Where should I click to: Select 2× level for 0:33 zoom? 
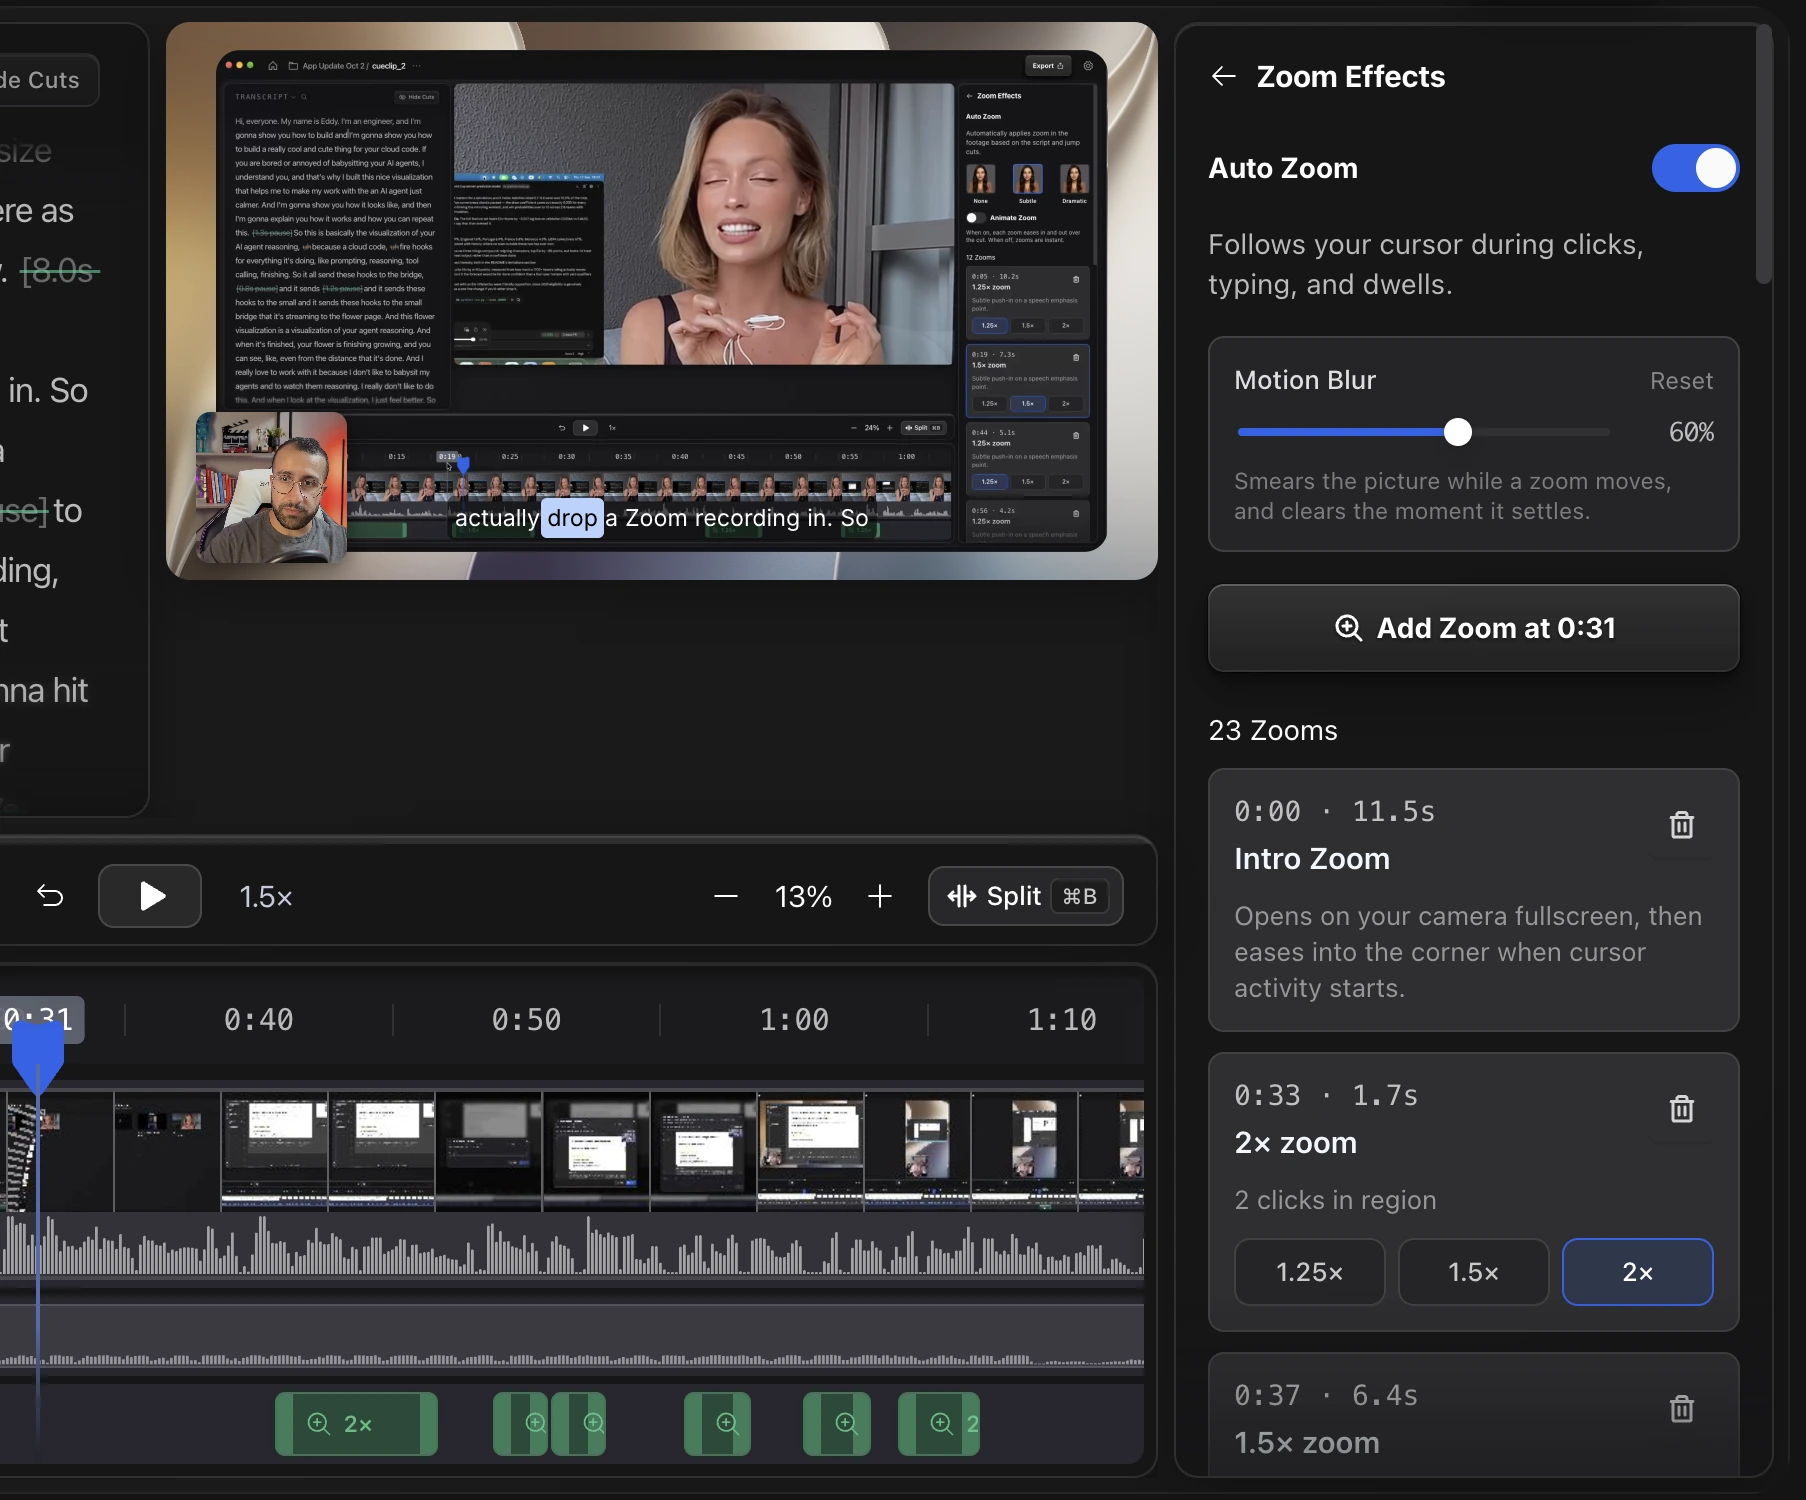(x=1637, y=1272)
